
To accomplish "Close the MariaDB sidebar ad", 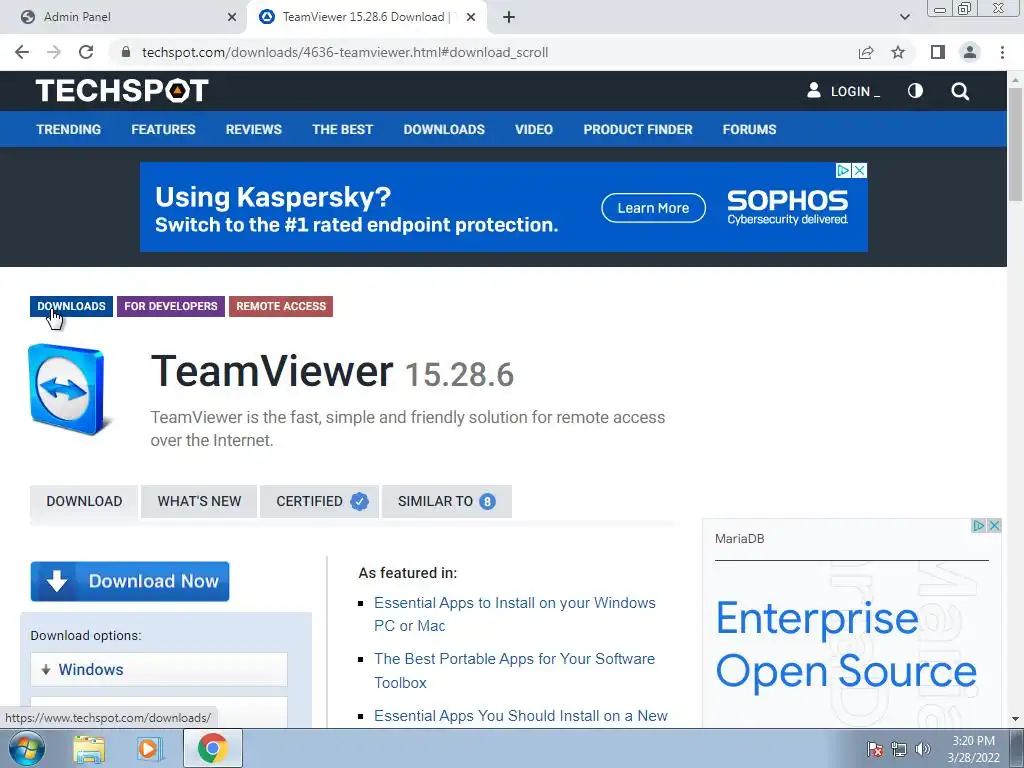I will pyautogui.click(x=994, y=526).
